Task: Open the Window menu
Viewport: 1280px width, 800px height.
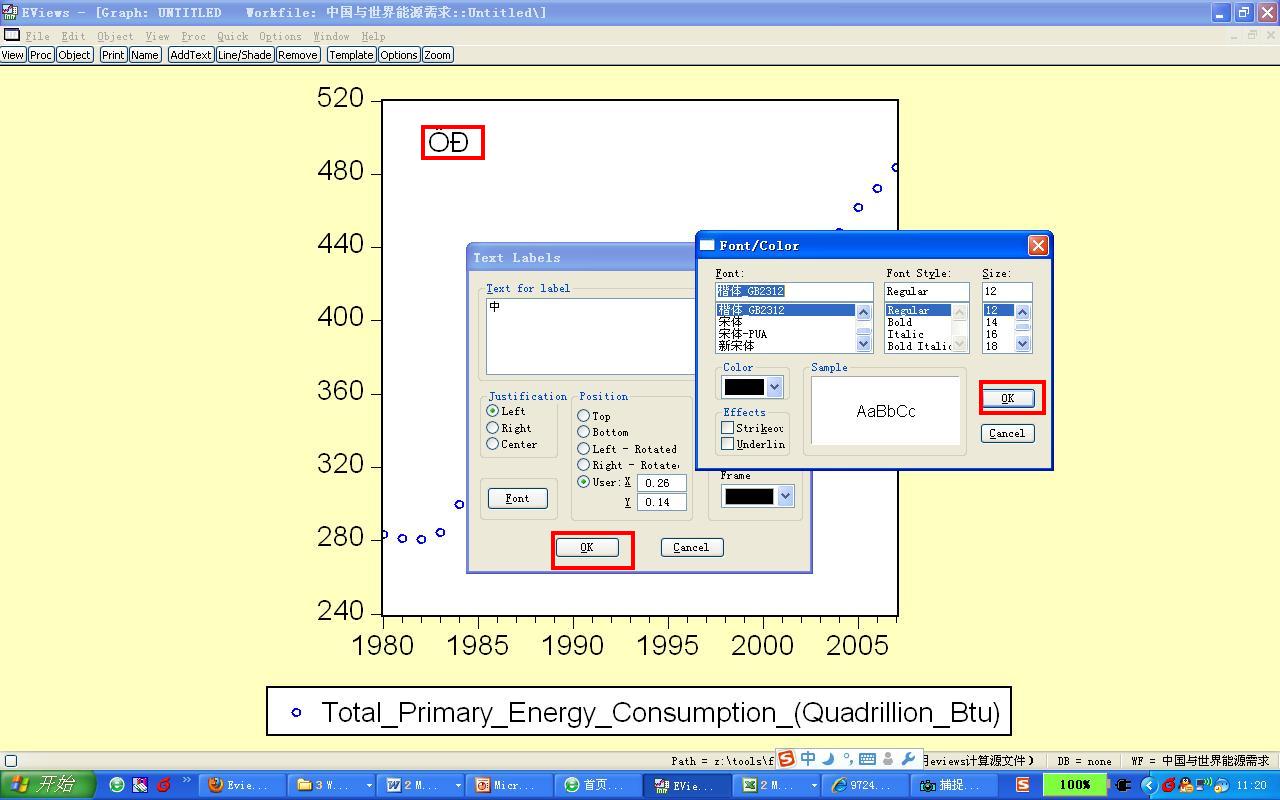Action: [331, 36]
